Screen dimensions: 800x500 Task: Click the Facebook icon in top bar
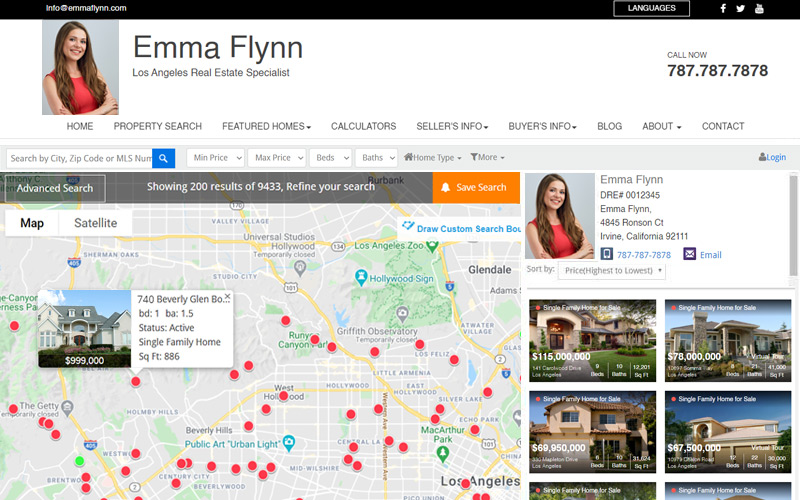(723, 9)
